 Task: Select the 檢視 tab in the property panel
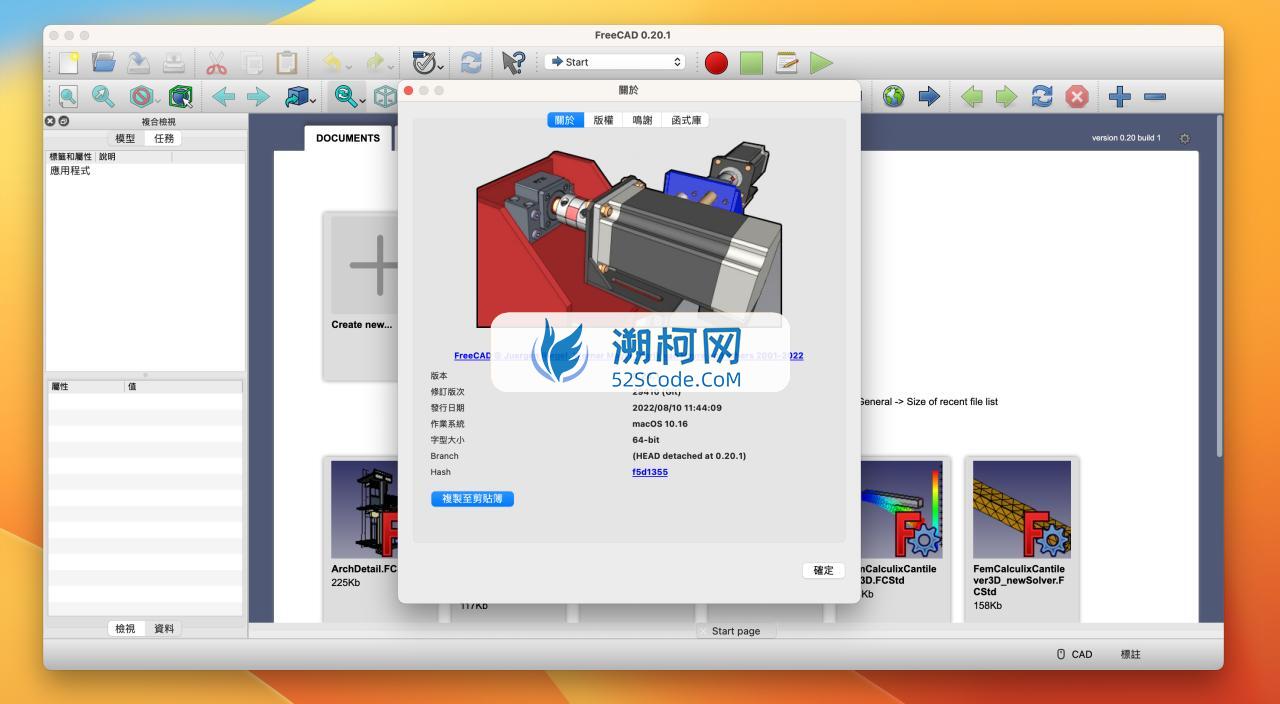[x=125, y=629]
